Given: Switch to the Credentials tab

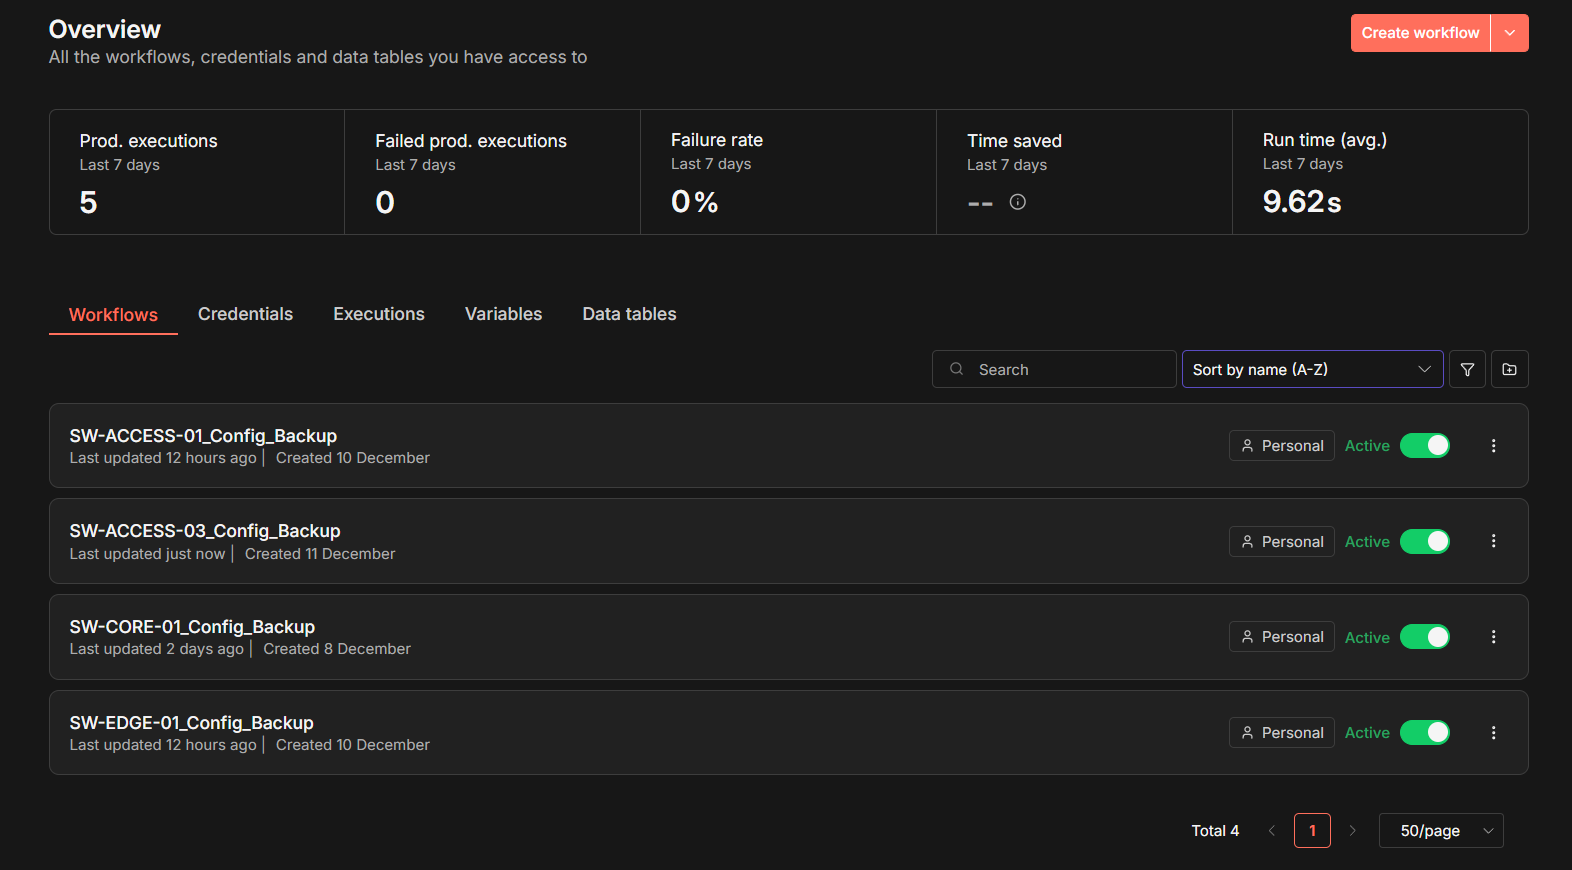Looking at the screenshot, I should click(245, 314).
